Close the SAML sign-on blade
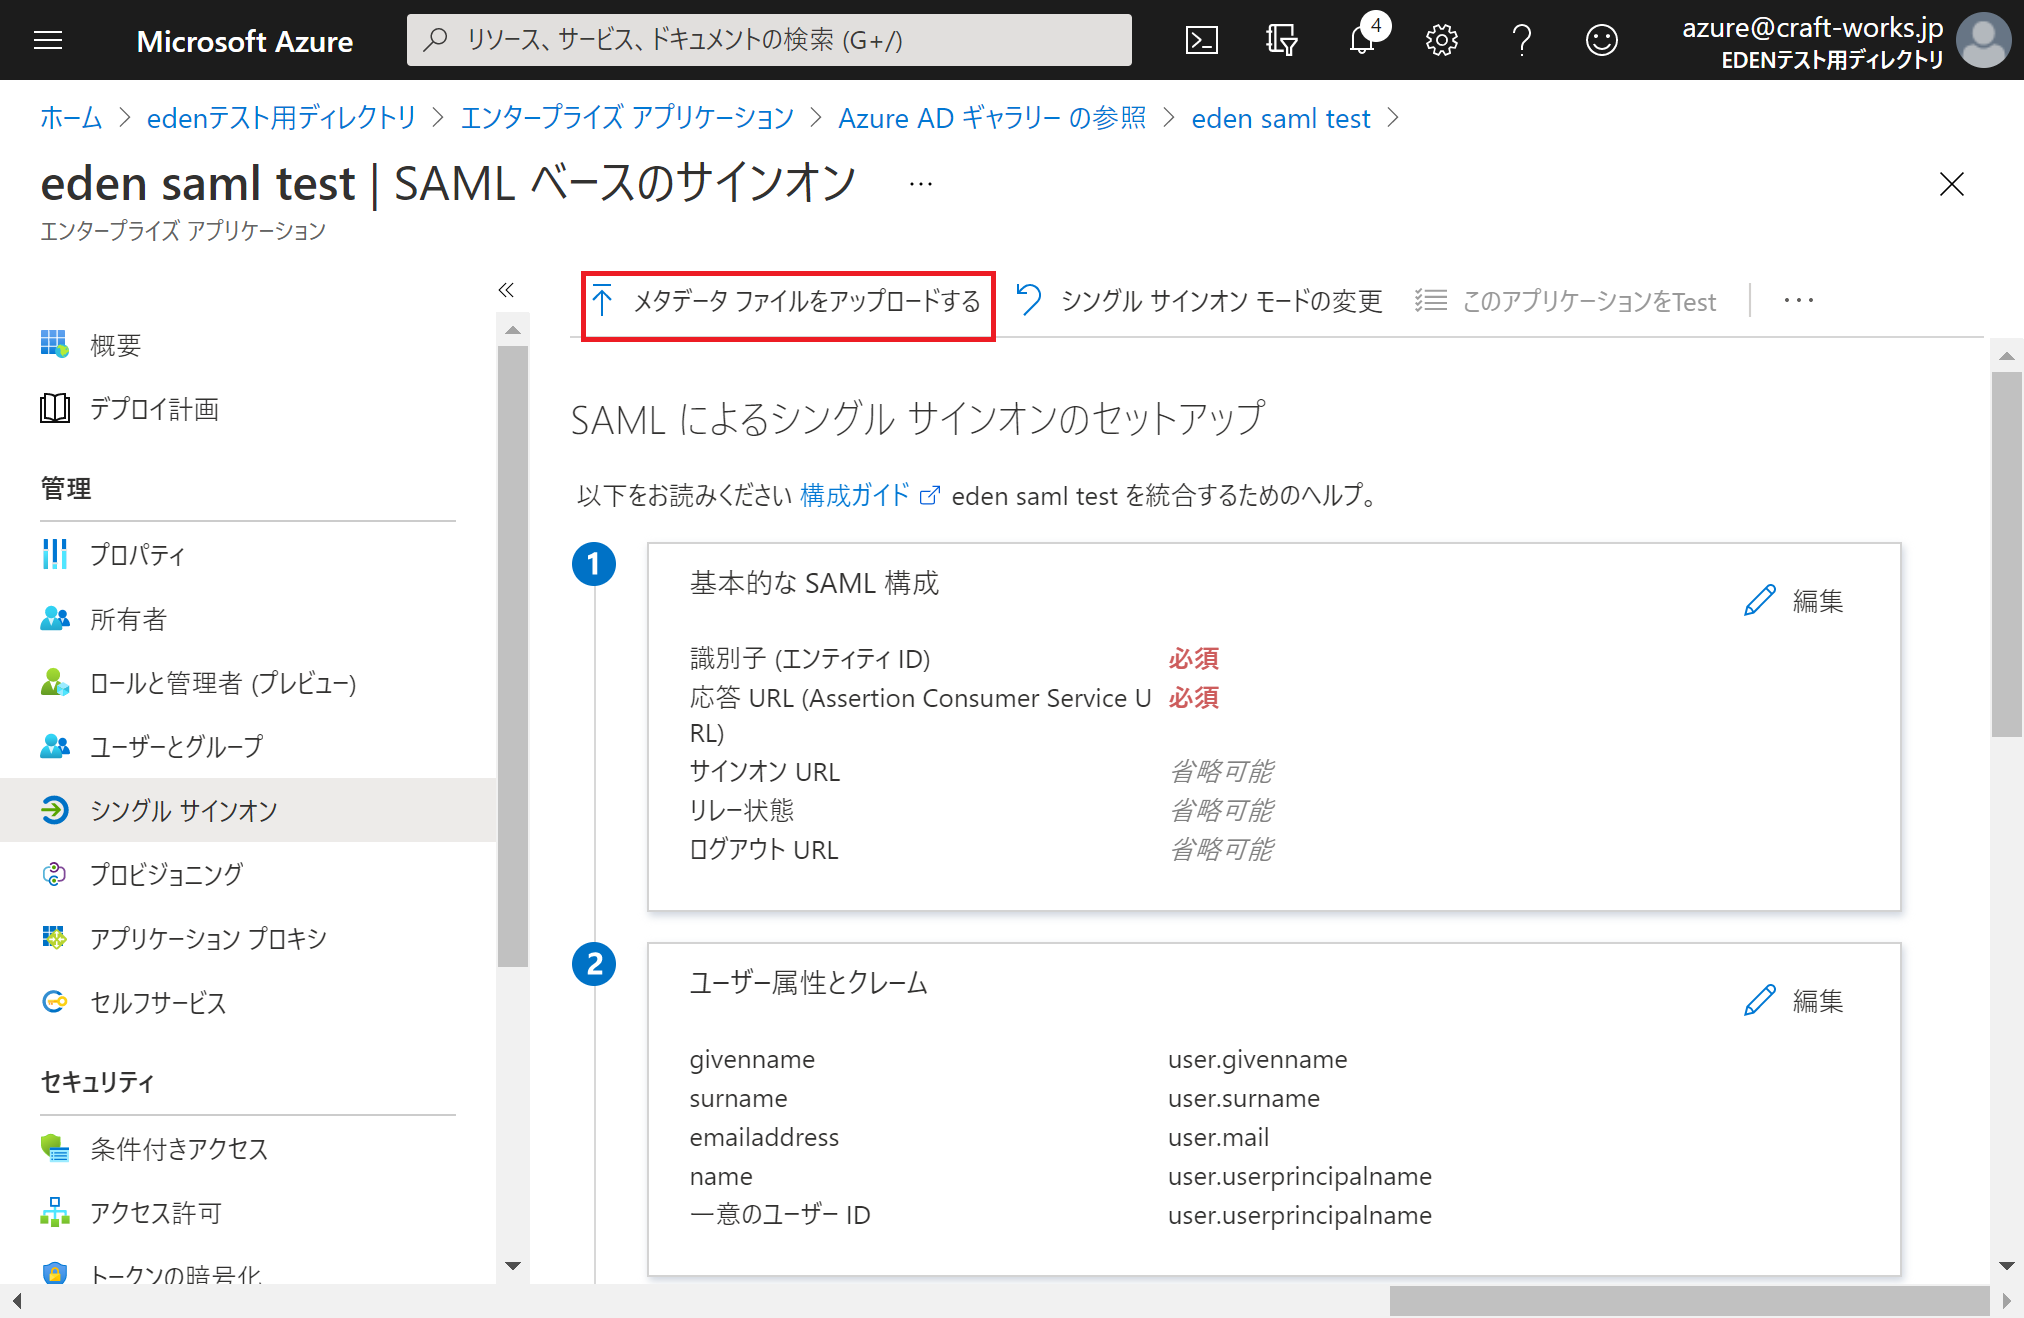2024x1318 pixels. tap(1951, 184)
